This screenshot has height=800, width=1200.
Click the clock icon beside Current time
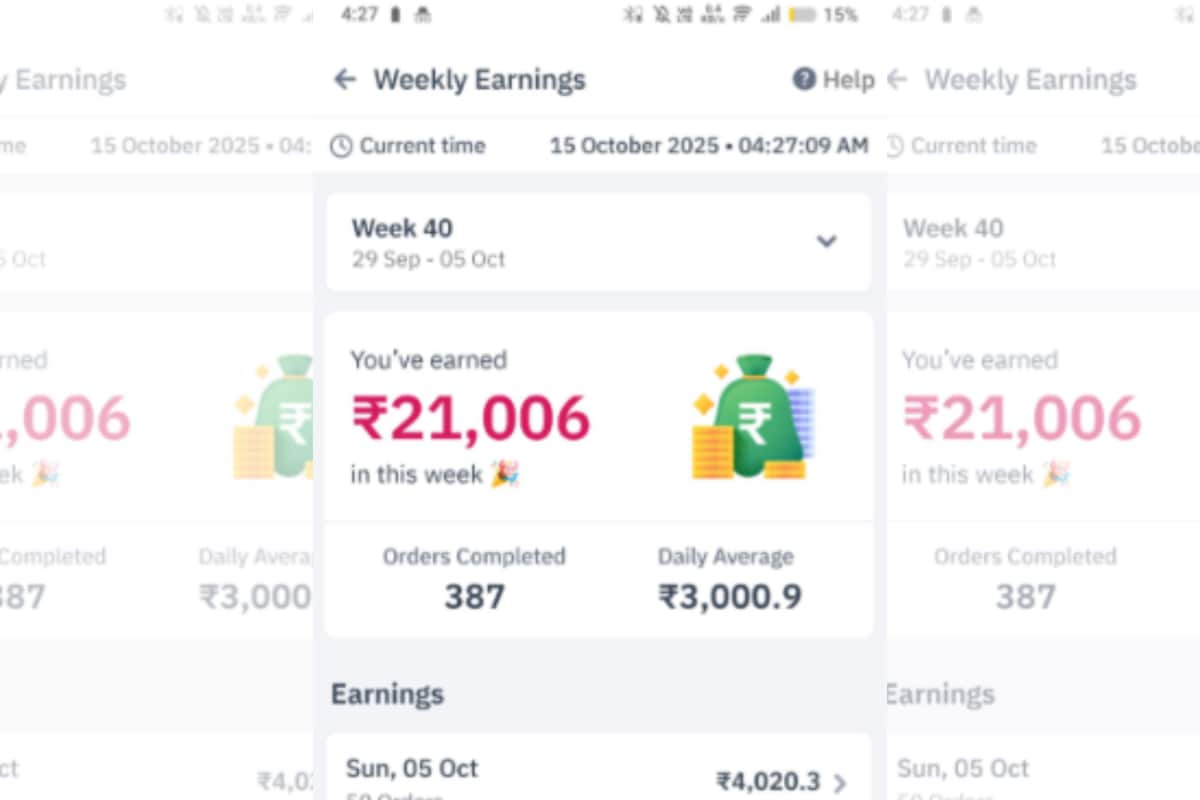click(341, 146)
